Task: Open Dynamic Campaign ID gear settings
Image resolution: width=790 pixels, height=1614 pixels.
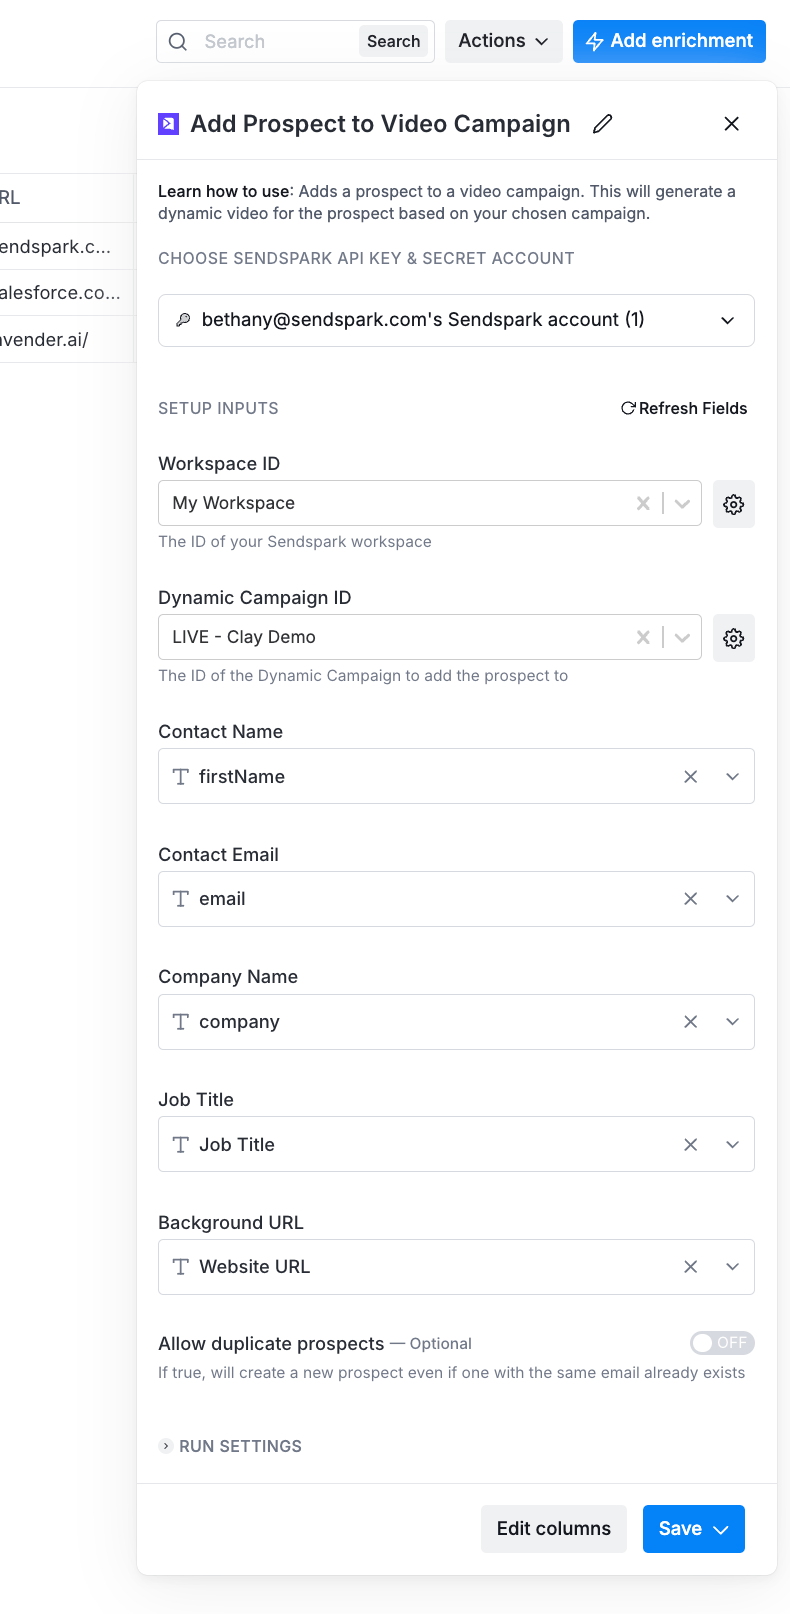Action: [x=734, y=638]
